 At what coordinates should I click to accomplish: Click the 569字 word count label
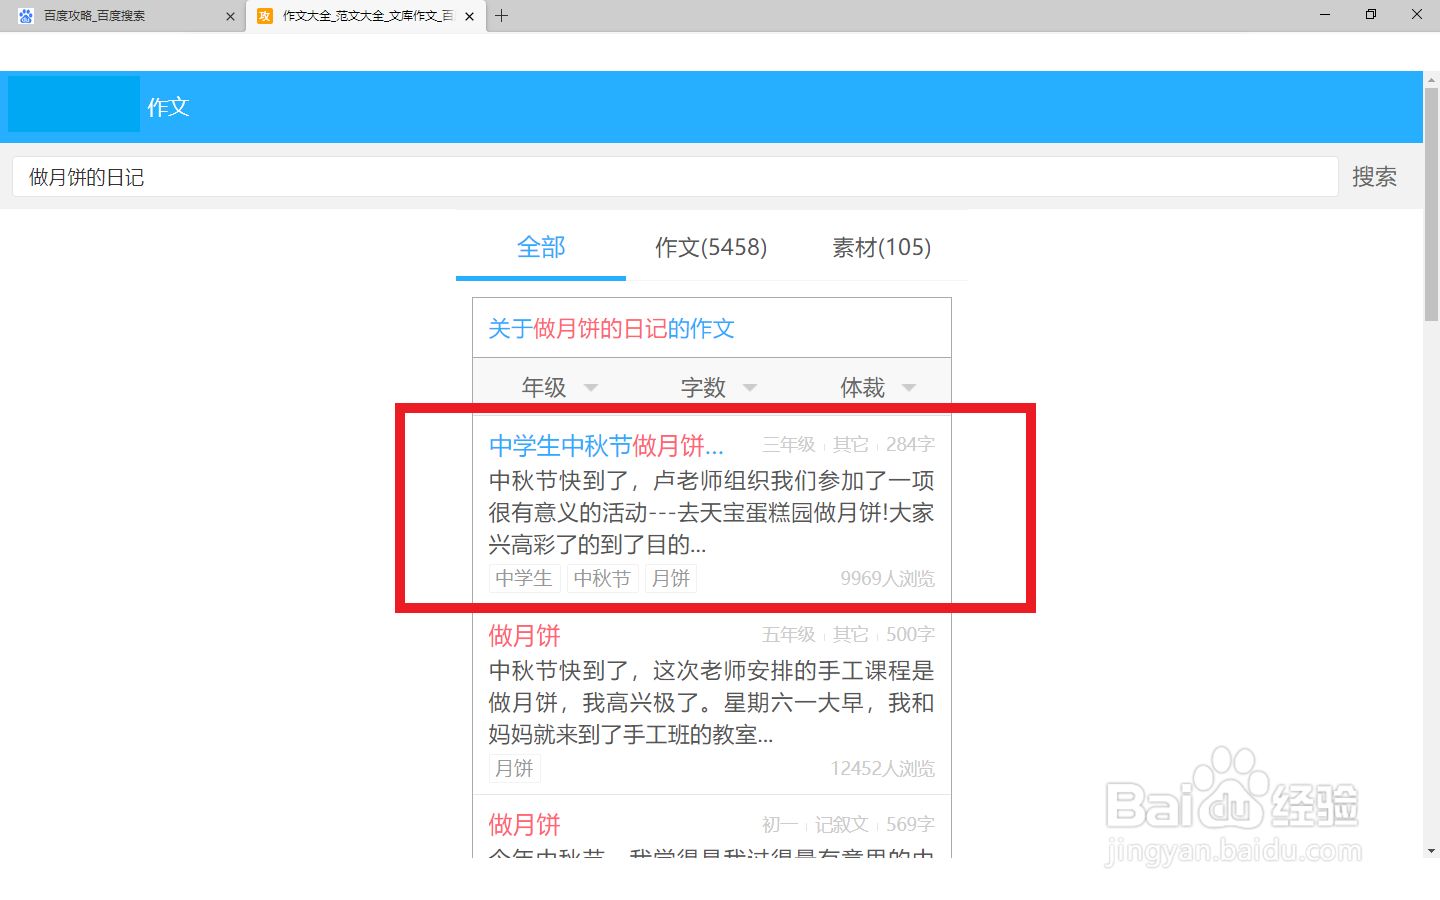[911, 824]
